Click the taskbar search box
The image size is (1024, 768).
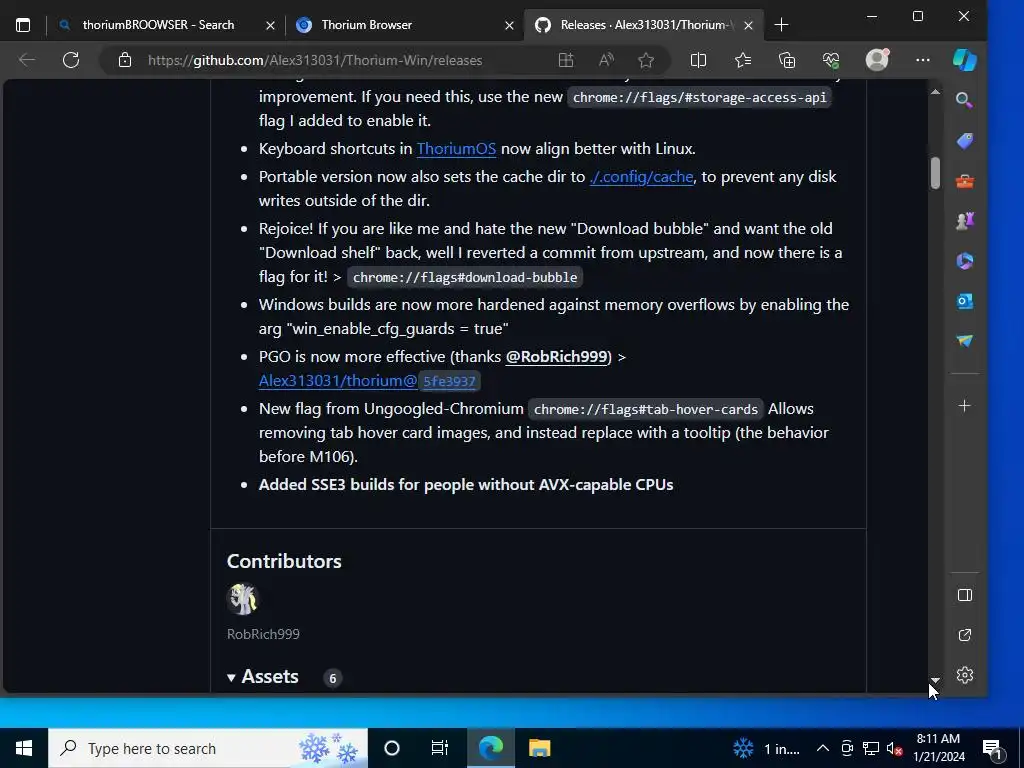[x=208, y=748]
